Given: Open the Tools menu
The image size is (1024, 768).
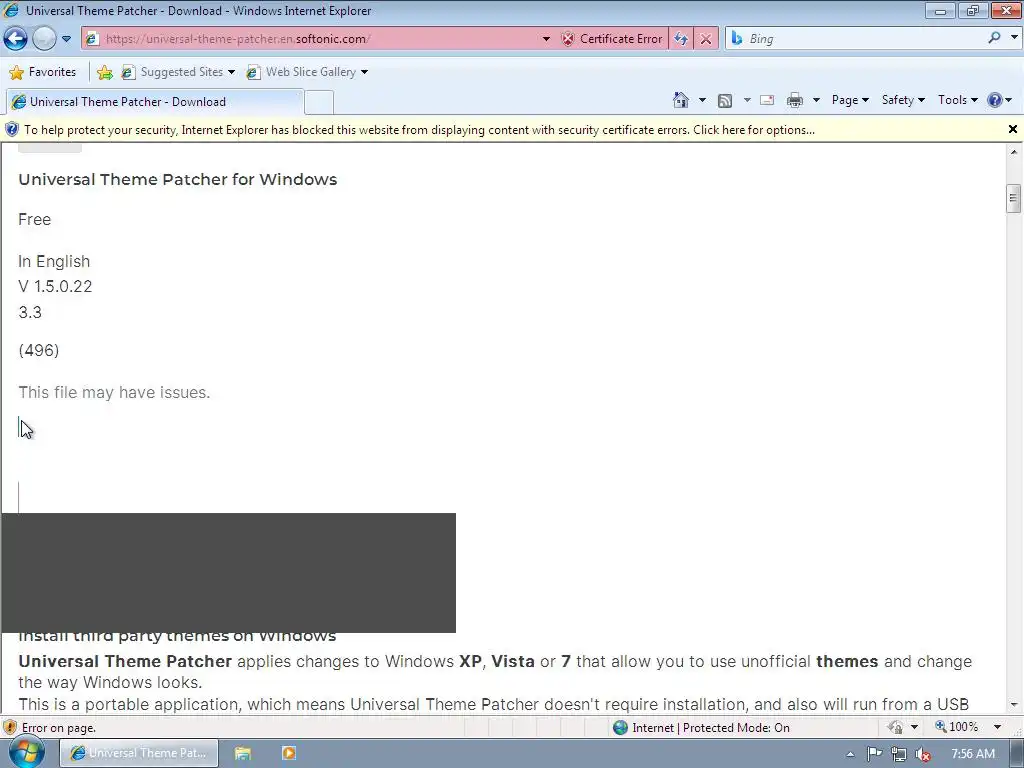Looking at the screenshot, I should tap(957, 100).
